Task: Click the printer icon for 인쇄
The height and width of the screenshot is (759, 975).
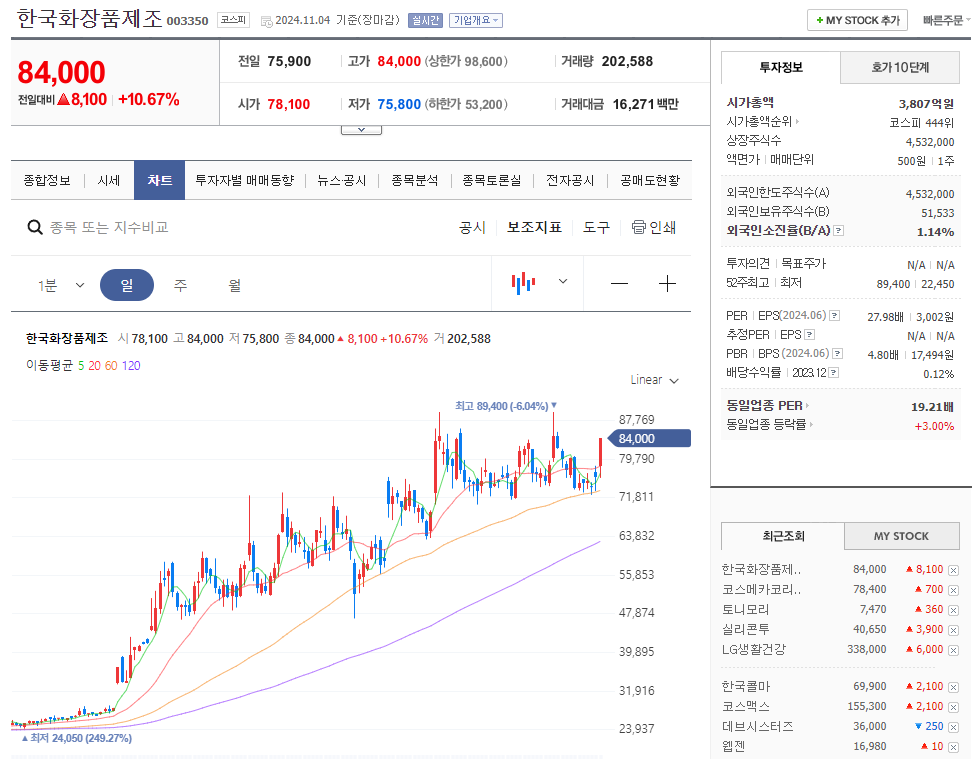Action: [639, 227]
